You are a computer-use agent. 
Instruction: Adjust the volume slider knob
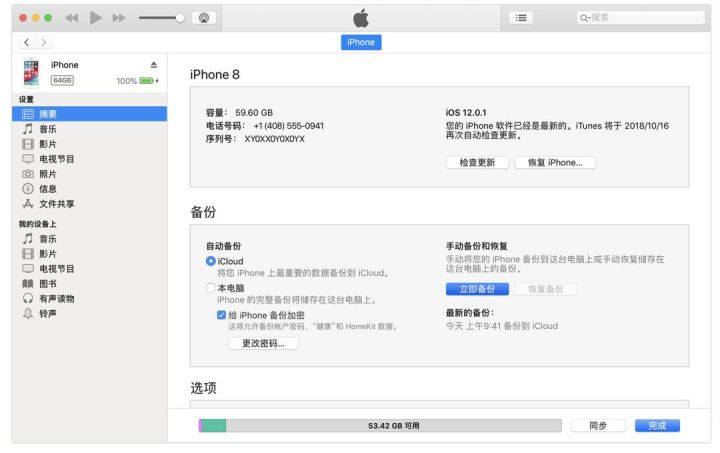(180, 18)
